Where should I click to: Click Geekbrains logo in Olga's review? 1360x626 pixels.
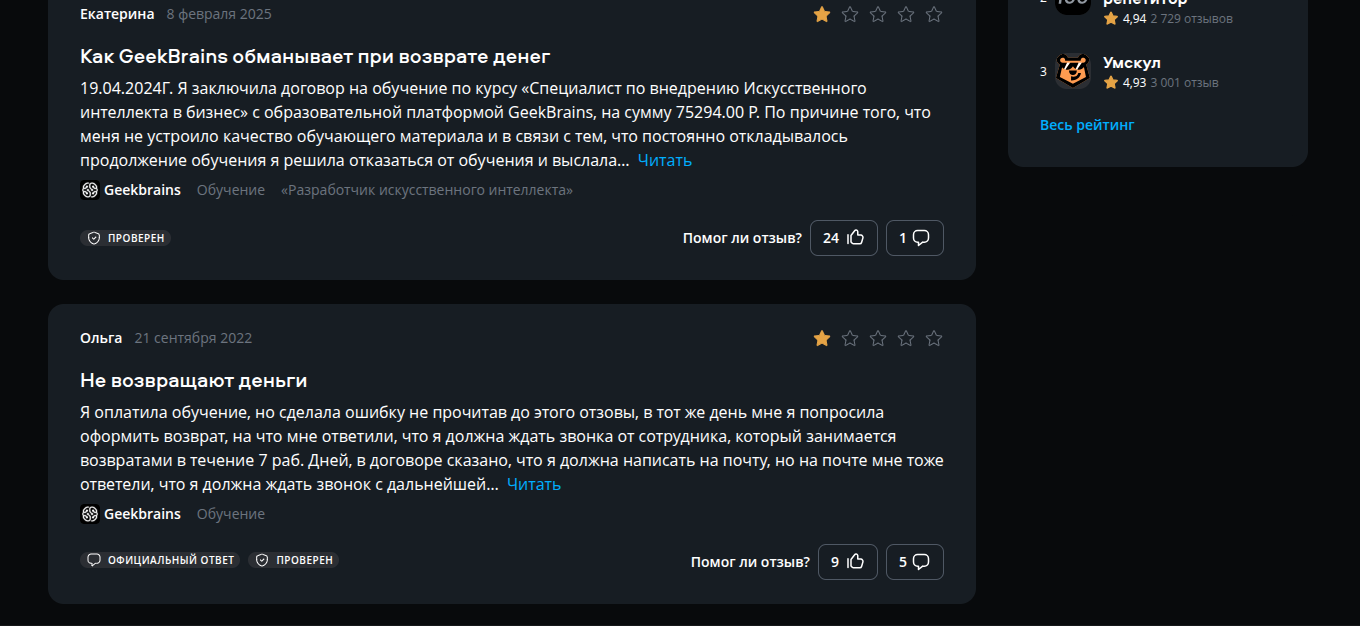click(90, 514)
